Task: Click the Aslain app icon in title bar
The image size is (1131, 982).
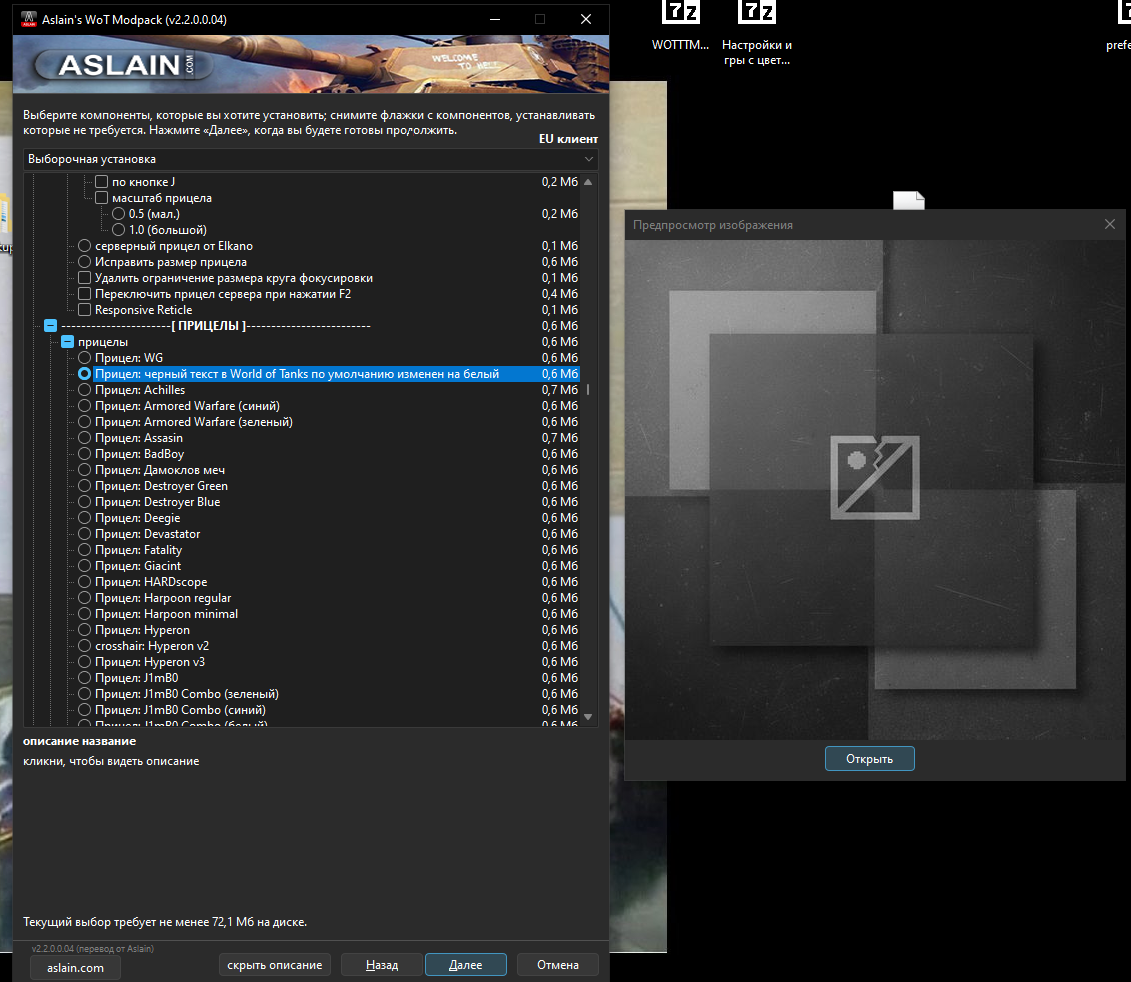Action: click(x=28, y=19)
